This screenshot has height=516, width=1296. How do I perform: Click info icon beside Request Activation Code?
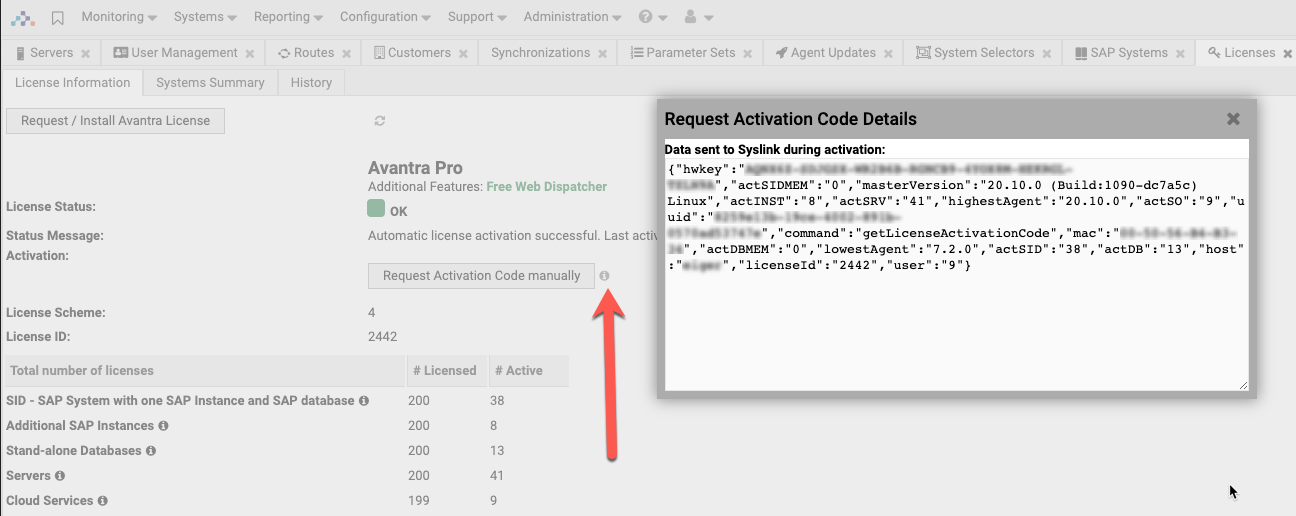605,276
